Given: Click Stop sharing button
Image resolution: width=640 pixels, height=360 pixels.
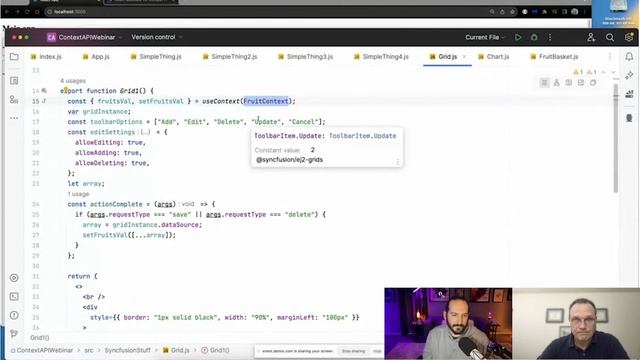Looking at the screenshot, I should pos(353,351).
